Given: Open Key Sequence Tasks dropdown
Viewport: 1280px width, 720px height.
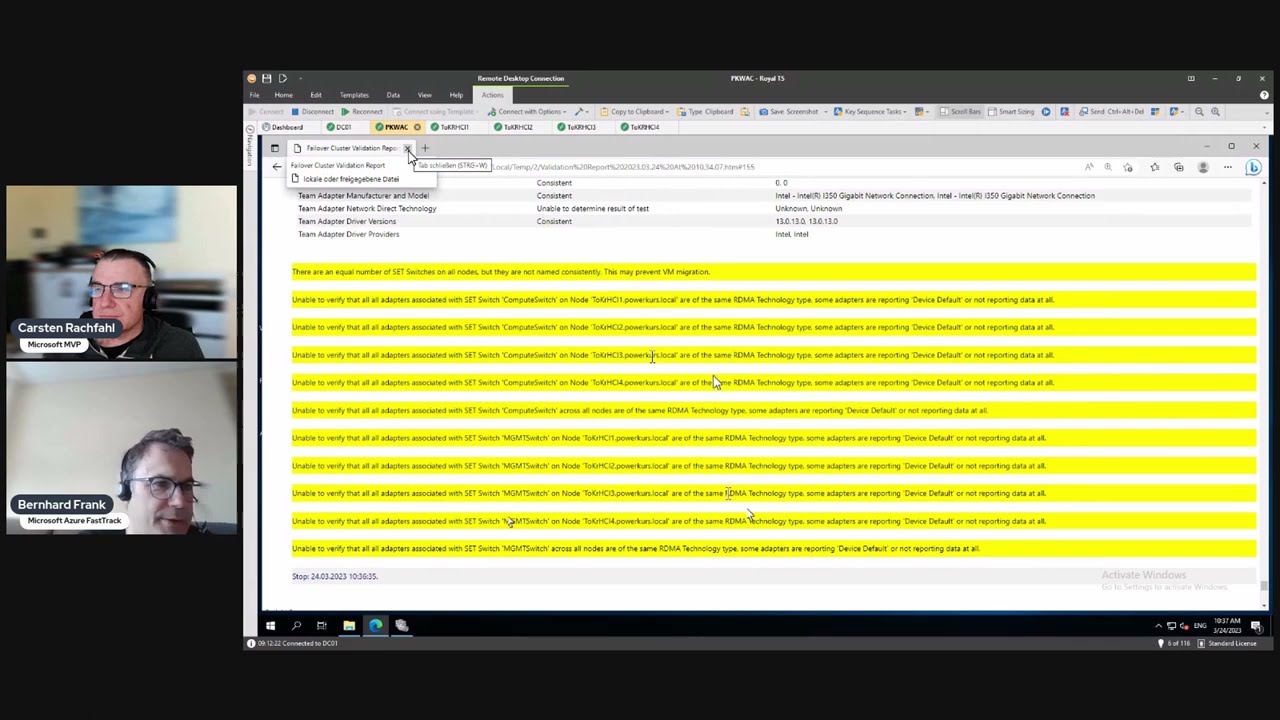Looking at the screenshot, I should click(871, 112).
